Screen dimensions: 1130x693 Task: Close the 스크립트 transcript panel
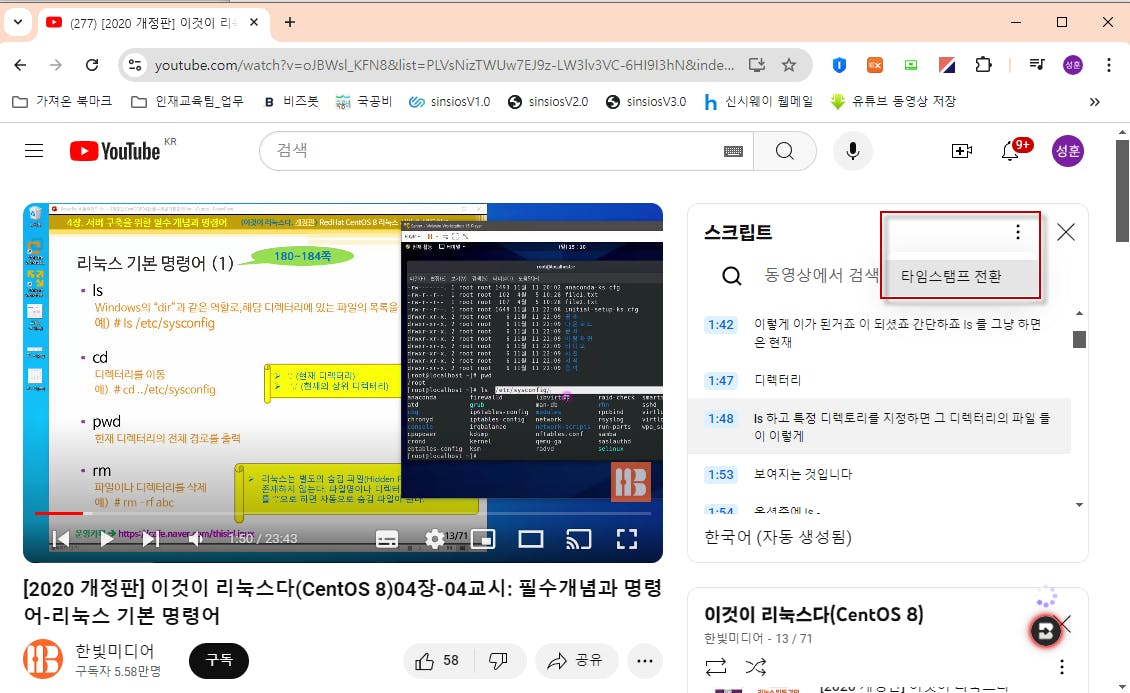[x=1066, y=231]
